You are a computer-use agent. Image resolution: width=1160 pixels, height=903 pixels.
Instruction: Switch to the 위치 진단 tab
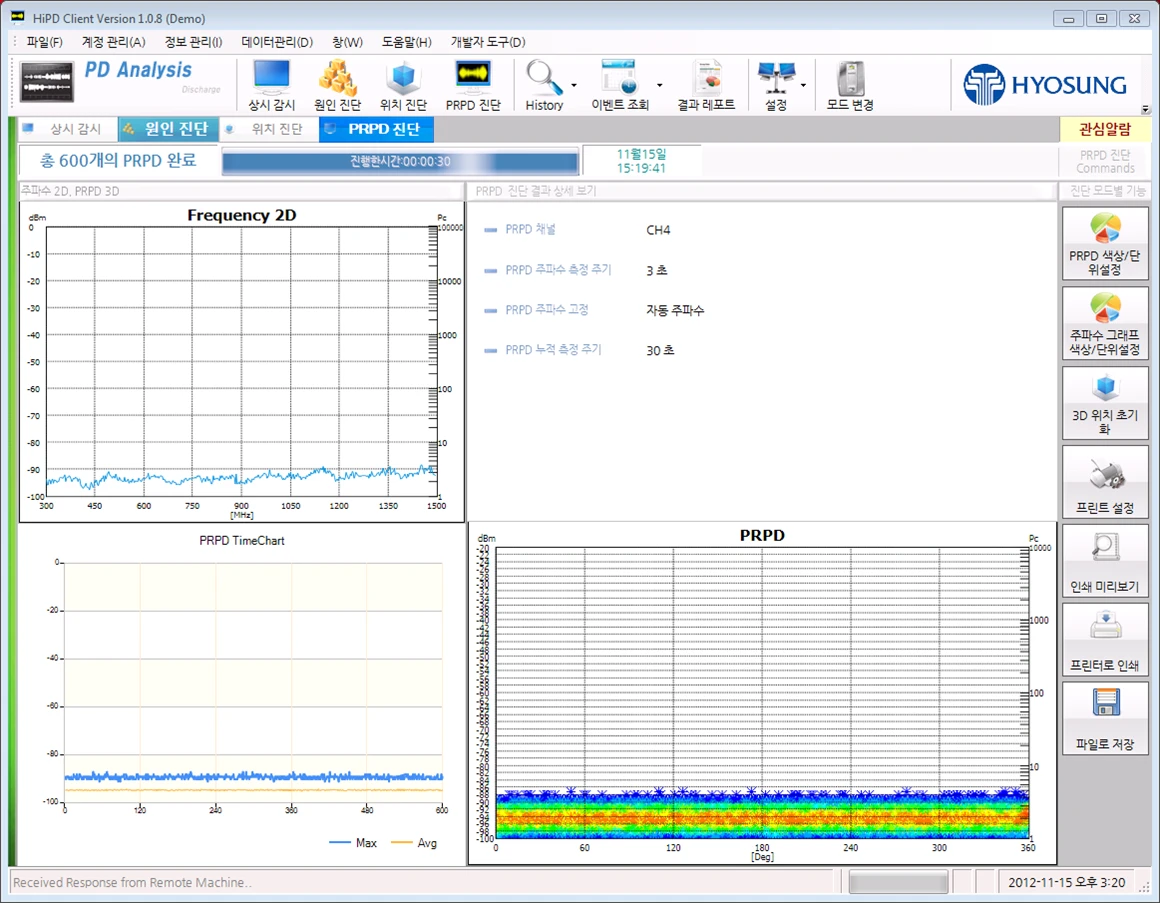click(269, 129)
